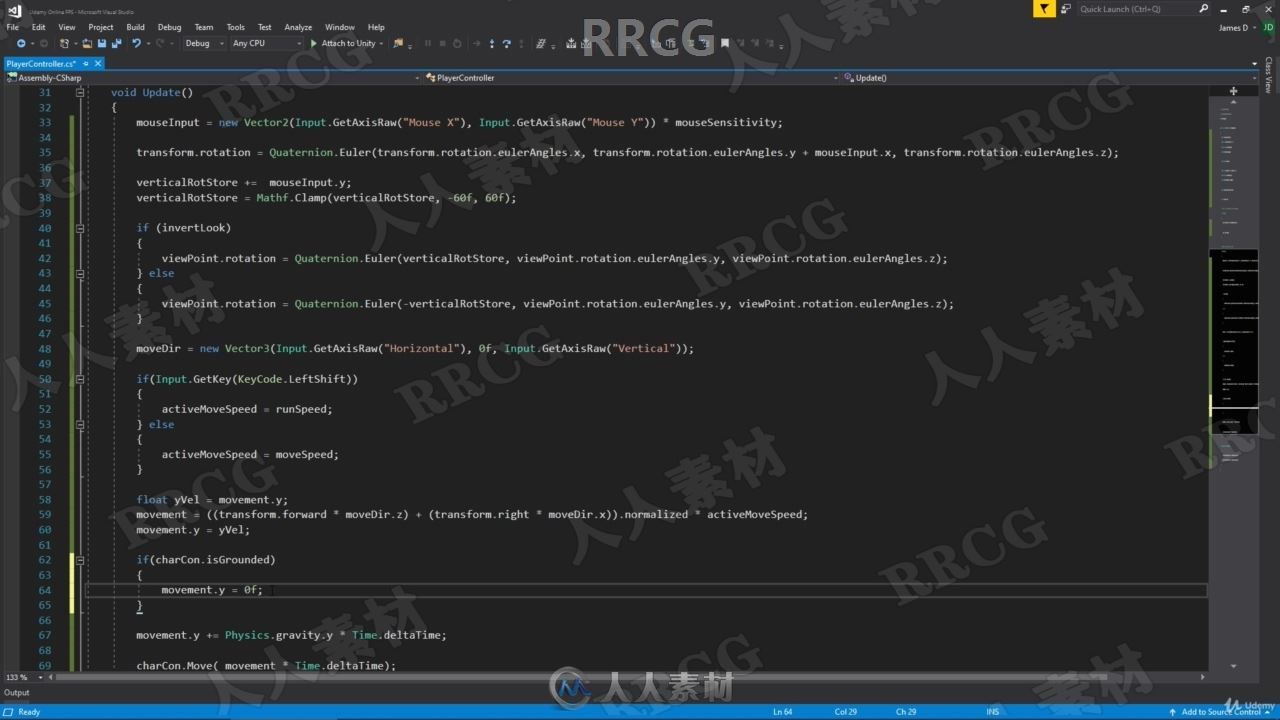Click the New Project toolbar icon
Screen dimensions: 1280x720
click(x=64, y=43)
